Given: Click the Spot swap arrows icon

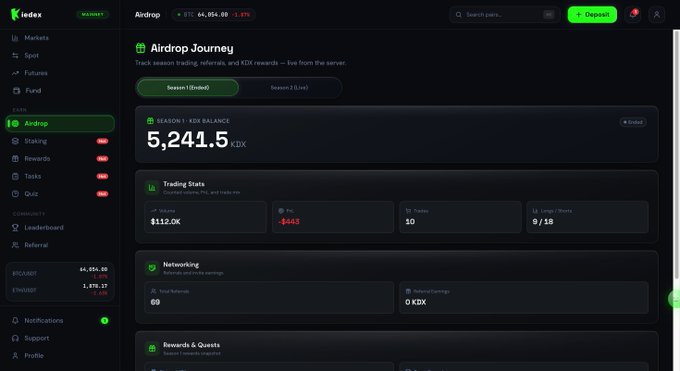Looking at the screenshot, I should (x=15, y=56).
